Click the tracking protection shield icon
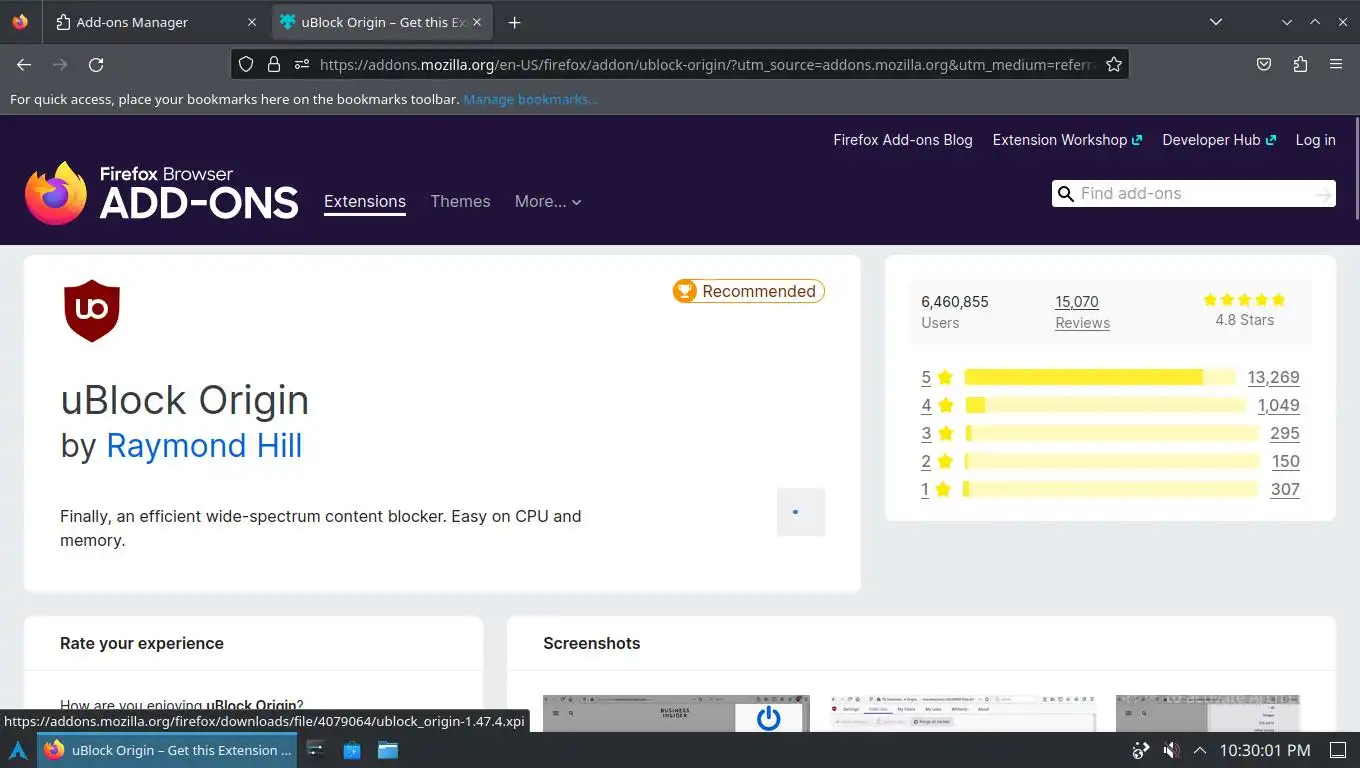The width and height of the screenshot is (1360, 768). (246, 64)
